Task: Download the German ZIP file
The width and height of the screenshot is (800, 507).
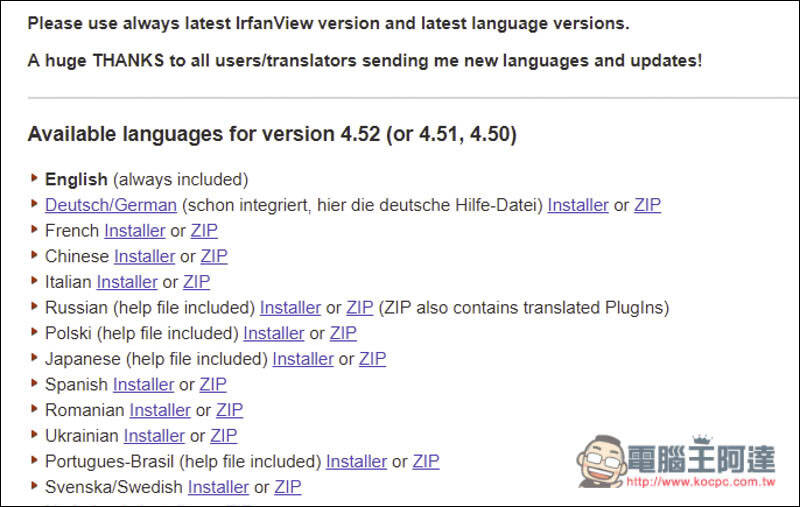Action: click(647, 205)
